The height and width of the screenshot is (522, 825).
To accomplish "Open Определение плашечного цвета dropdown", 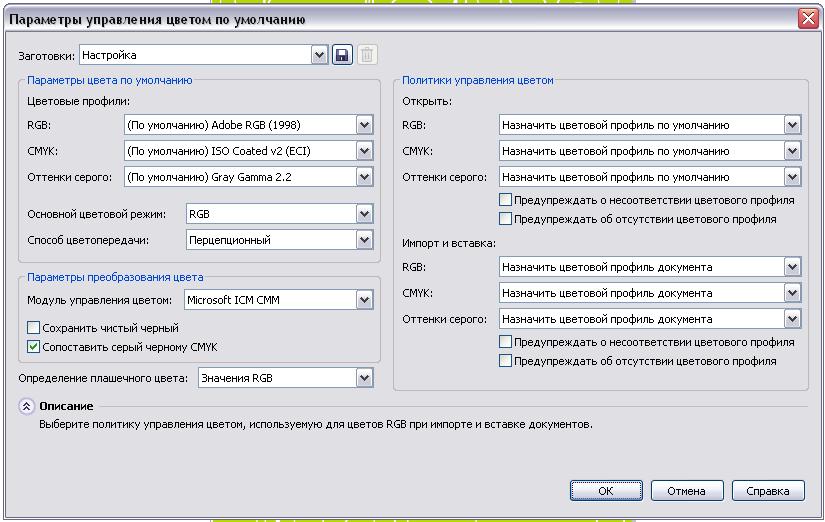I will pos(286,378).
